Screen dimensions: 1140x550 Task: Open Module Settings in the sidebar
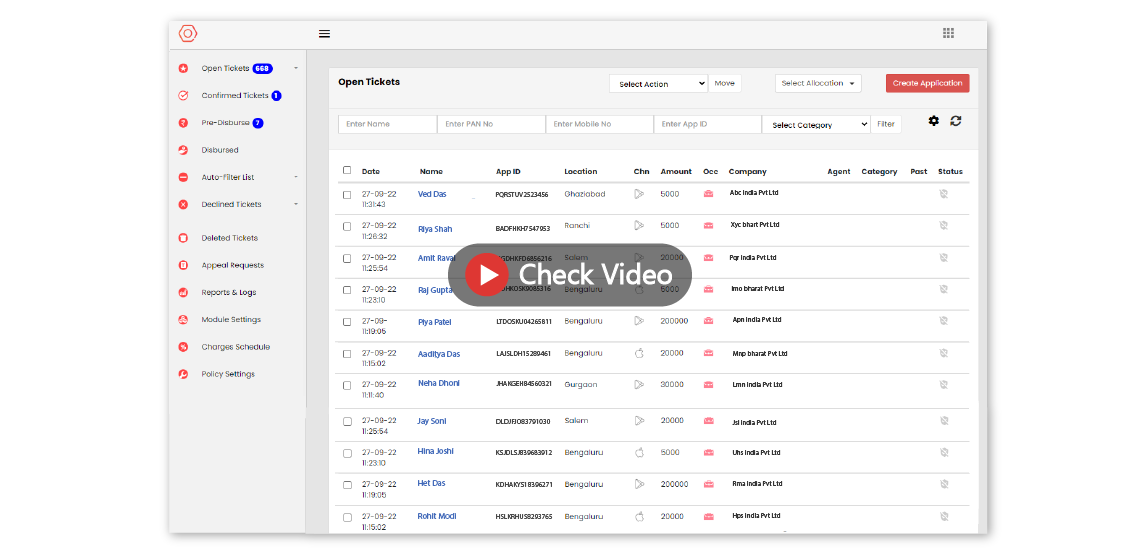point(231,319)
